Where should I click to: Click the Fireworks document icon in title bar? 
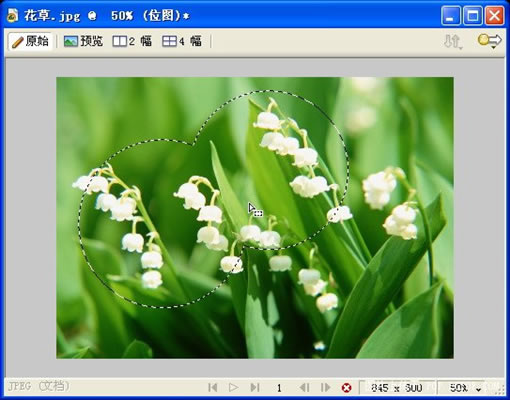[x=13, y=16]
